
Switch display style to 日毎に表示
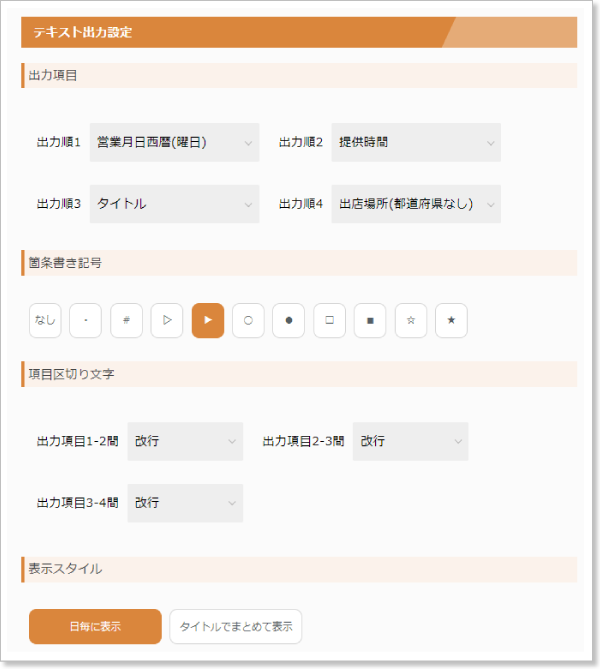coord(95,627)
